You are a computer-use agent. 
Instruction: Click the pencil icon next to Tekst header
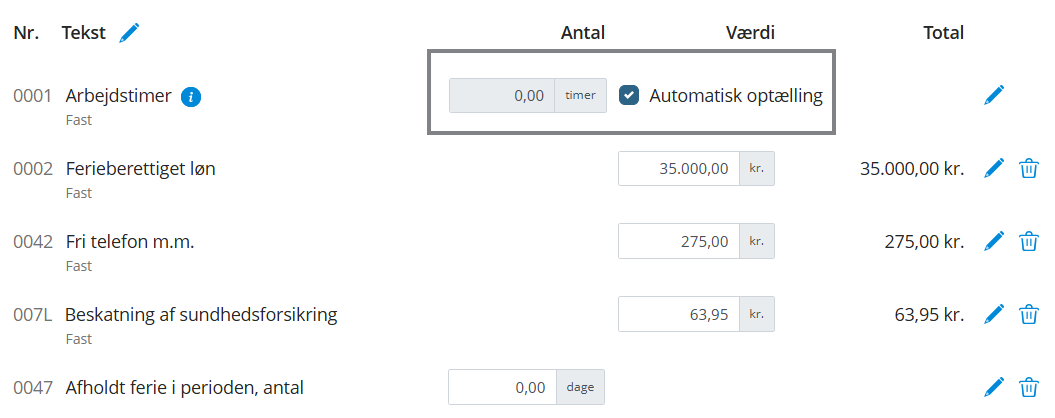tap(129, 33)
